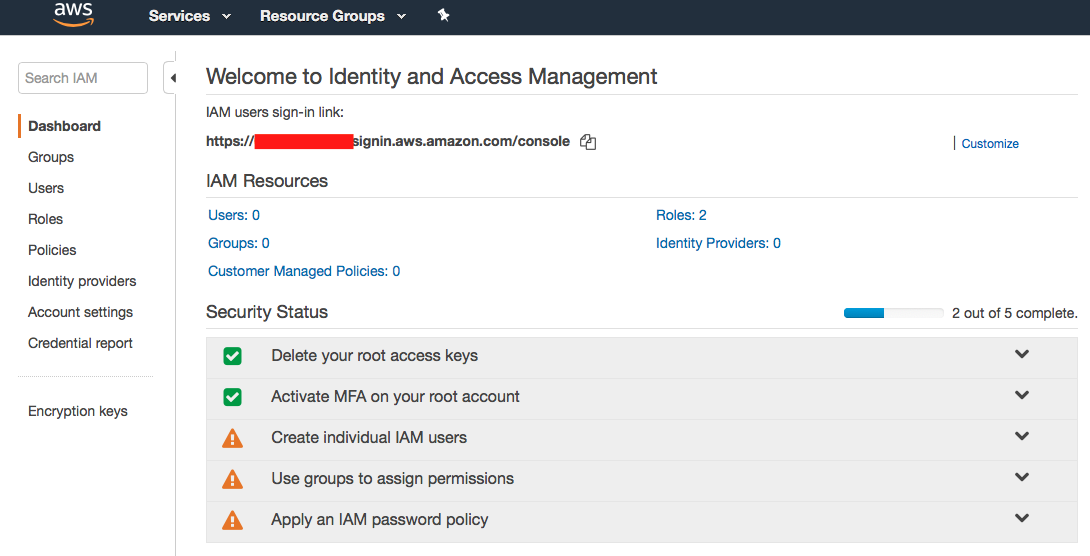The height and width of the screenshot is (556, 1090).
Task: Click the IAM sign-in URL text
Action: (388, 141)
